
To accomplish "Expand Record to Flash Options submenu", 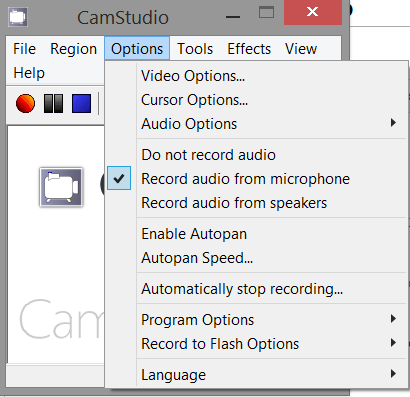I will [257, 344].
